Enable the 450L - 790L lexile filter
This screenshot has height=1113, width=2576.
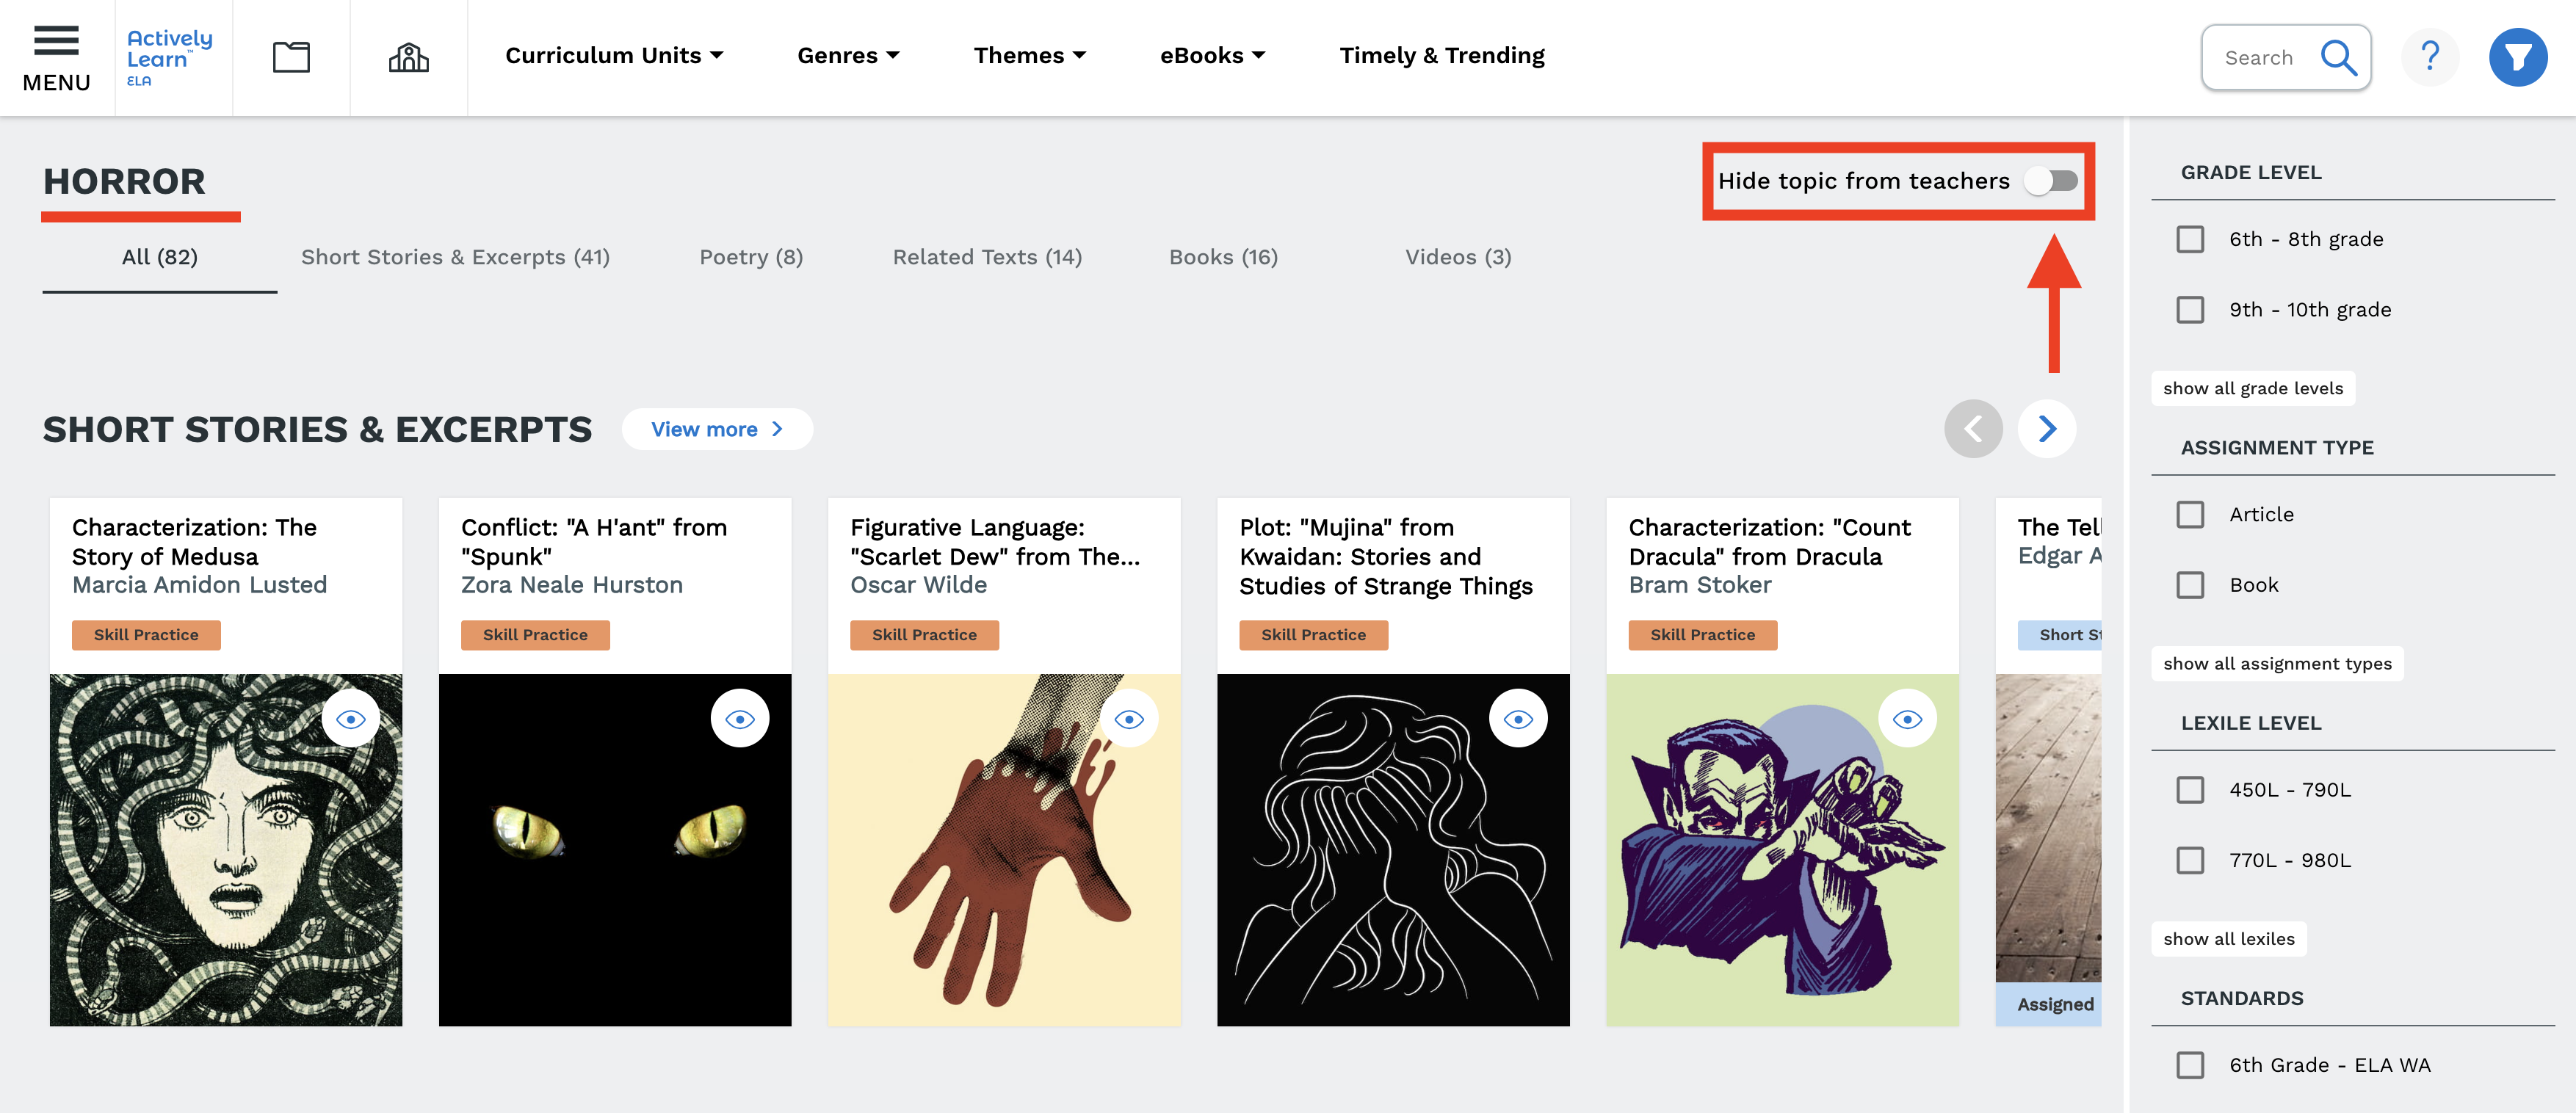pos(2190,789)
